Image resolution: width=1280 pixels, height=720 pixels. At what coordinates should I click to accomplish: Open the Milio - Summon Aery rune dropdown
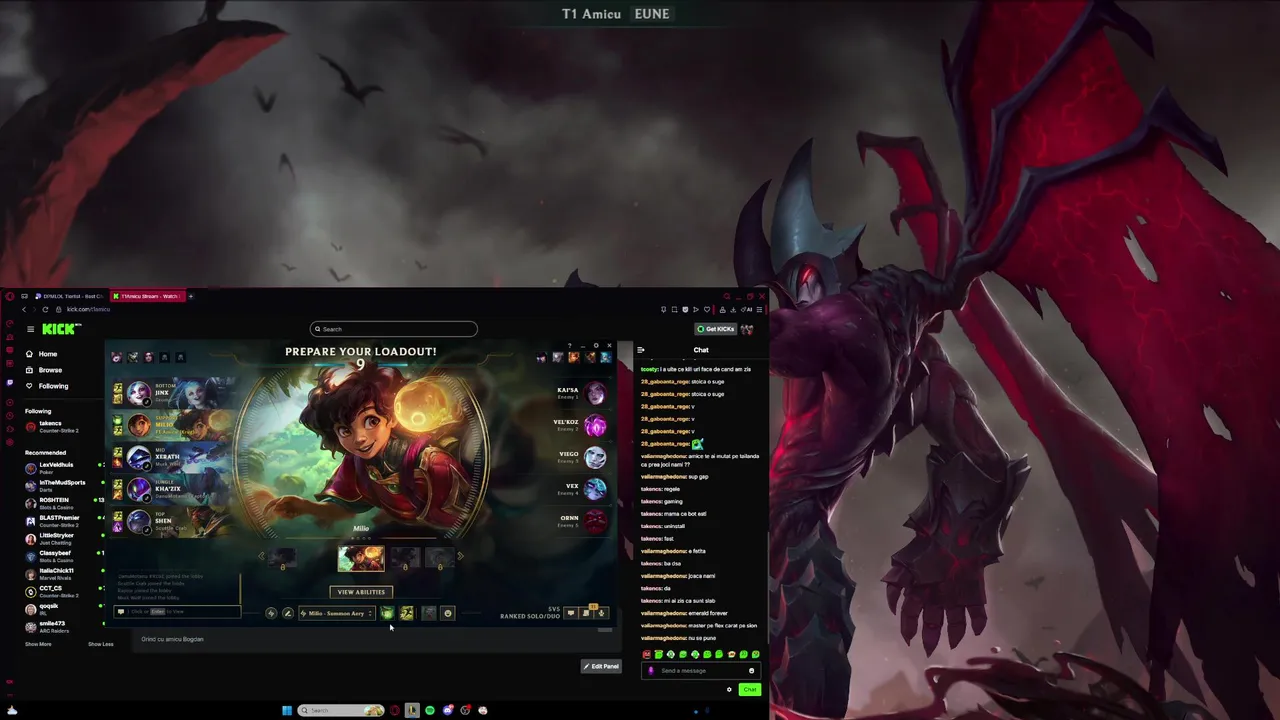pyautogui.click(x=338, y=613)
